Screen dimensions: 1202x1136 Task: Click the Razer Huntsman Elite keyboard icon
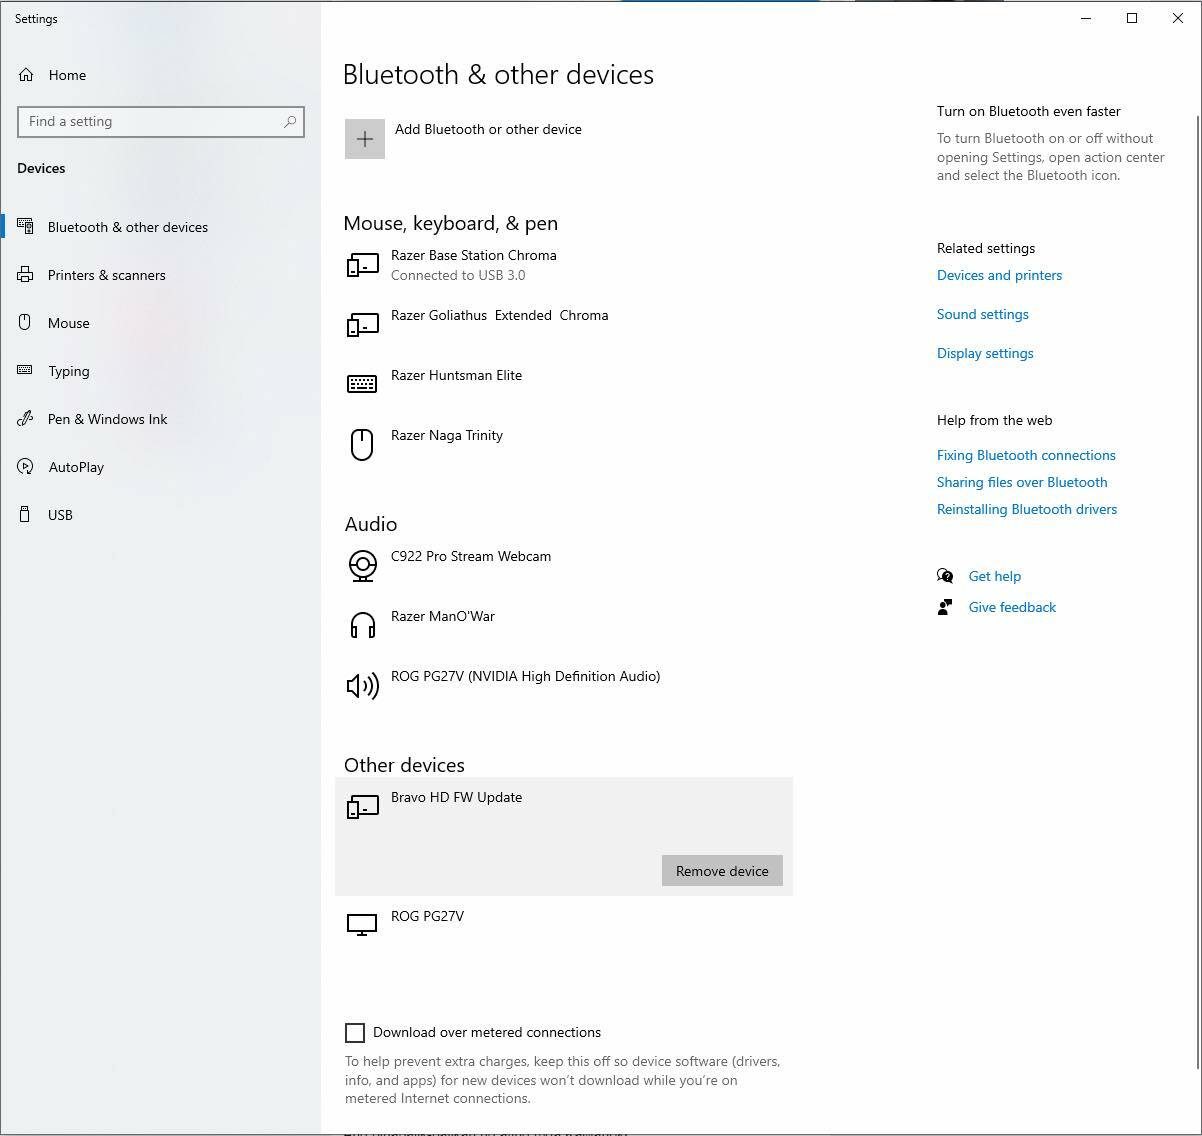pyautogui.click(x=362, y=384)
